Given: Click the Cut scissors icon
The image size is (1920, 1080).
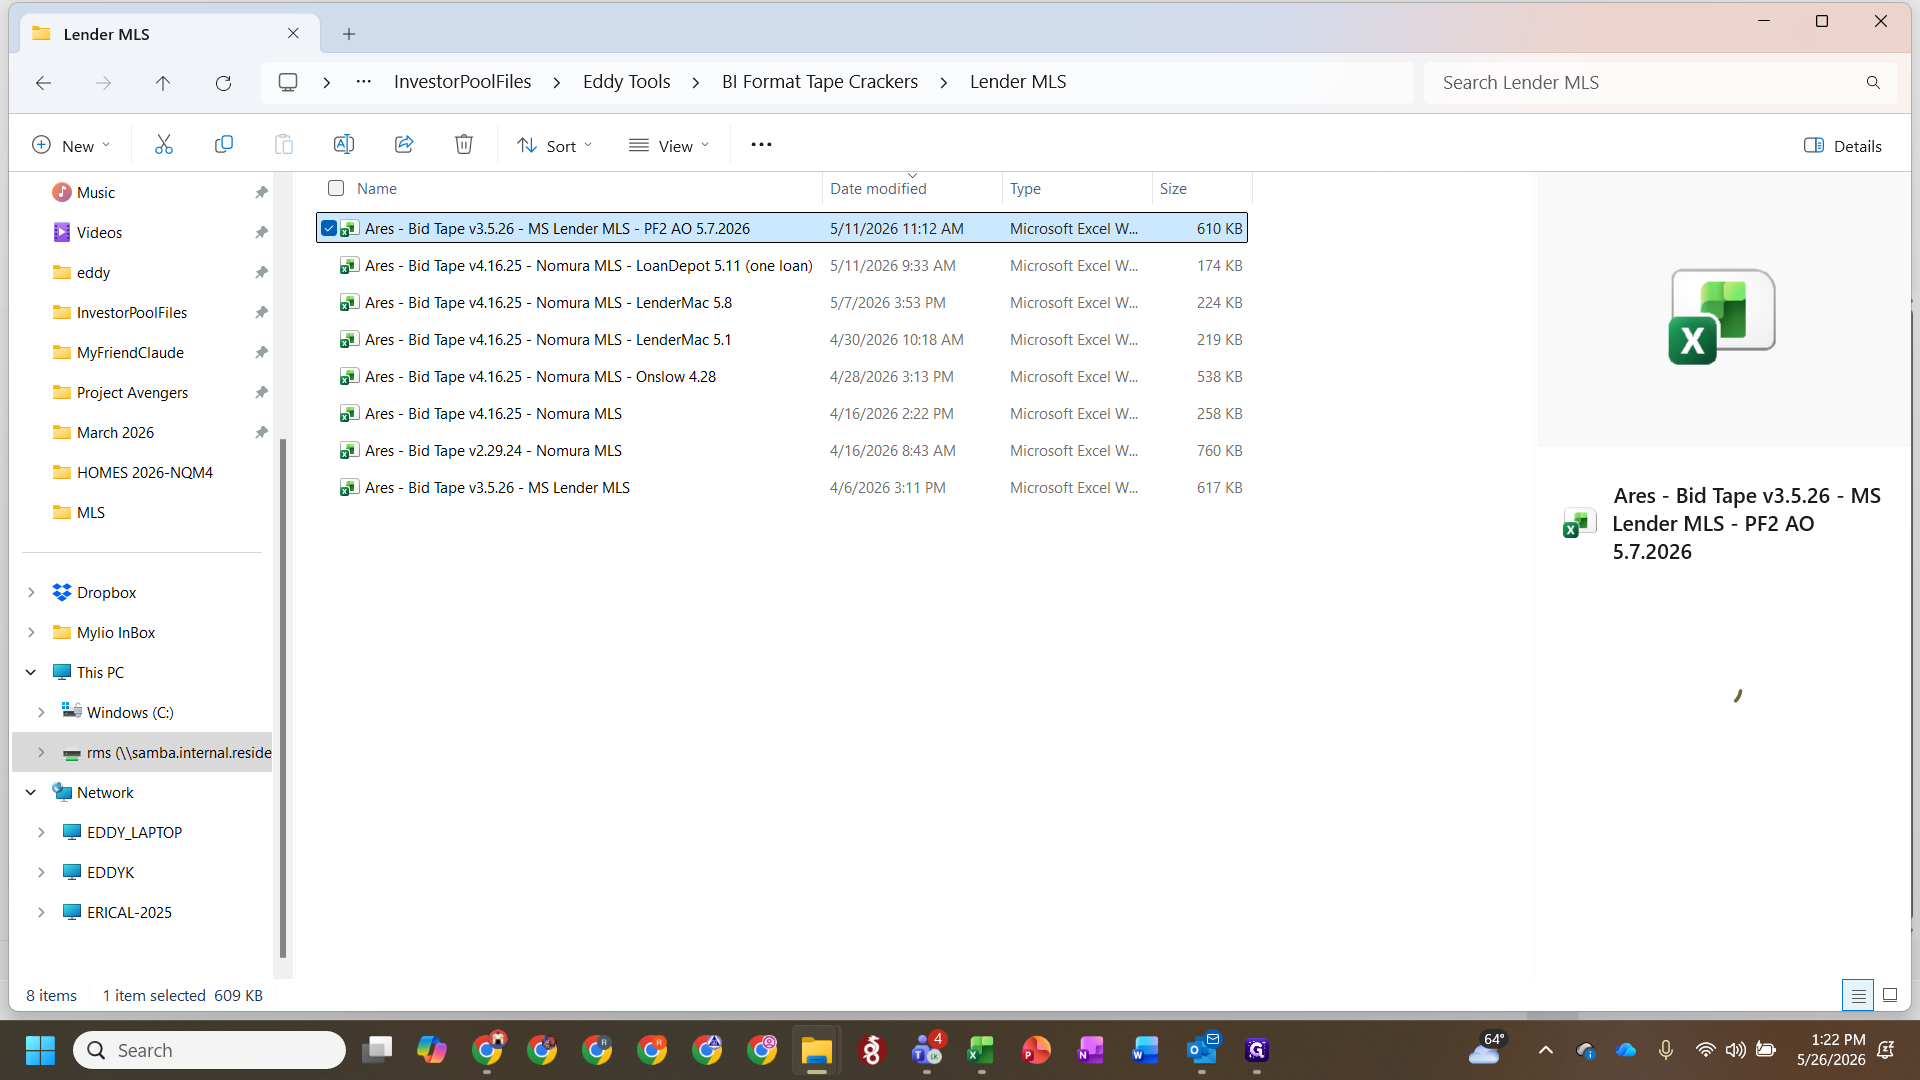Looking at the screenshot, I should pyautogui.click(x=164, y=145).
